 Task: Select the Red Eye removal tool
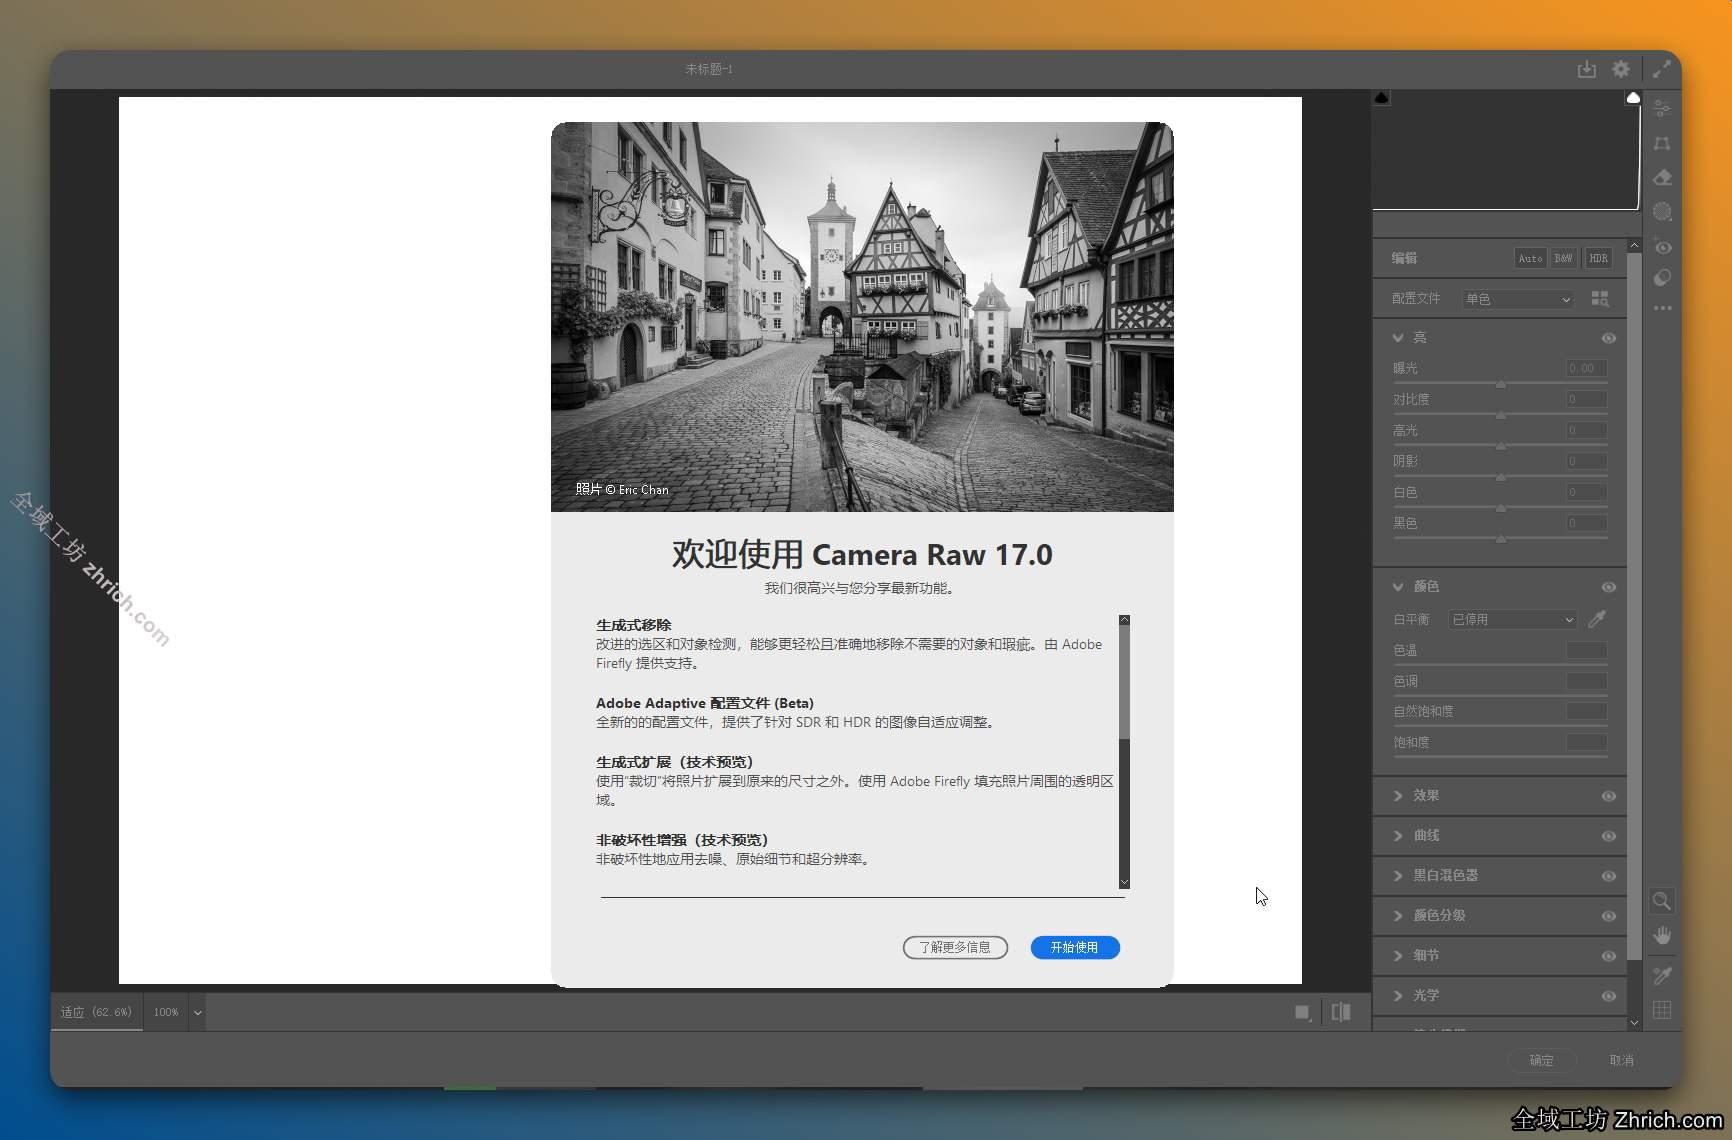coord(1662,246)
